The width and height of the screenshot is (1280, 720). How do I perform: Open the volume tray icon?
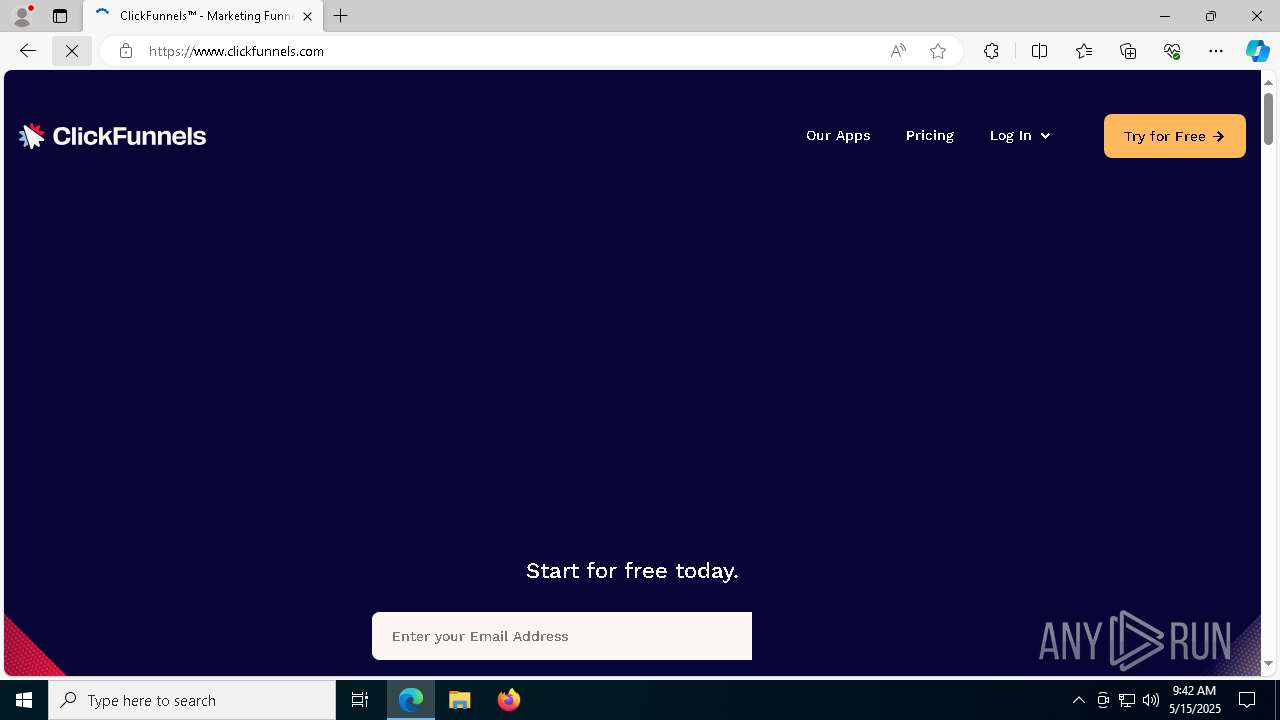click(x=1151, y=700)
